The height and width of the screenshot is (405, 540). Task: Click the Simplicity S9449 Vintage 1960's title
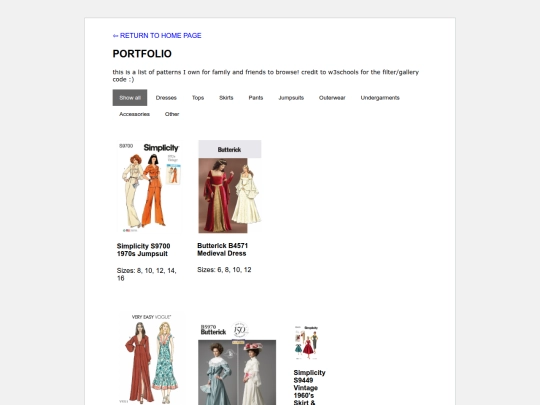[x=310, y=387]
